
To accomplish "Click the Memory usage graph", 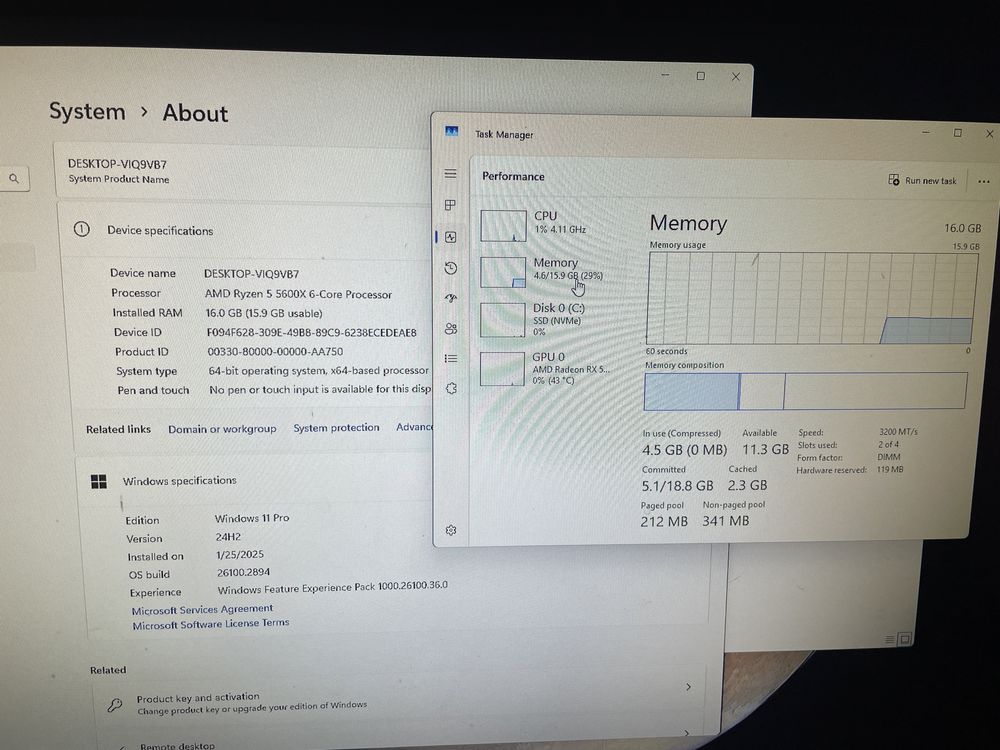I will (812, 298).
